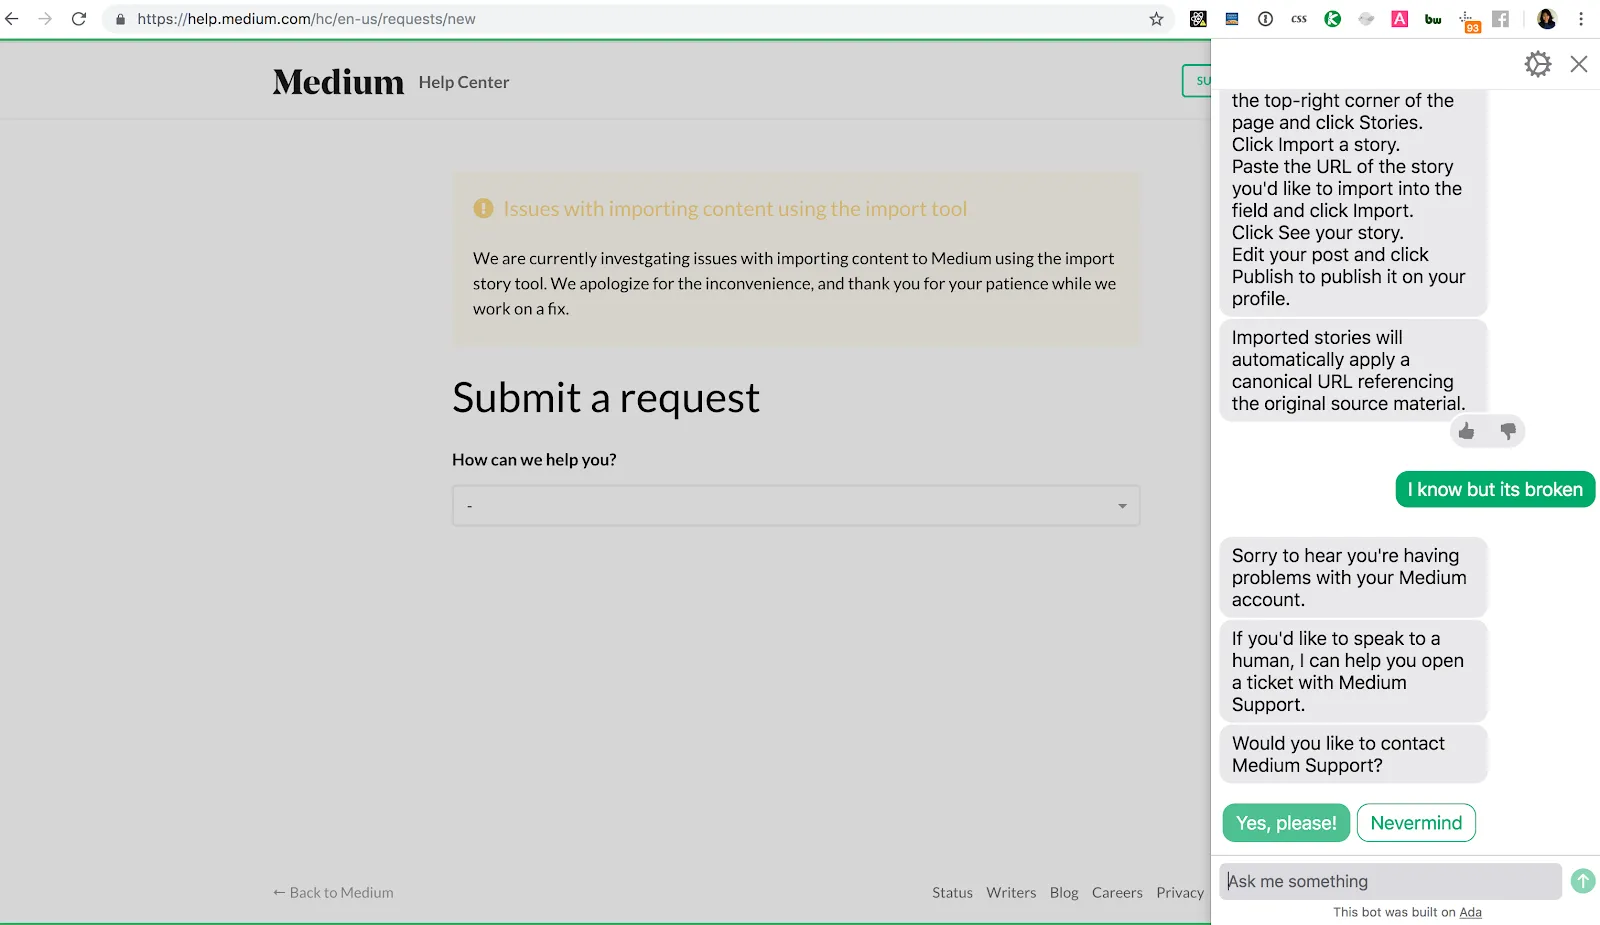Click the import tool issues alert title
The height and width of the screenshot is (925, 1600).
(x=735, y=209)
